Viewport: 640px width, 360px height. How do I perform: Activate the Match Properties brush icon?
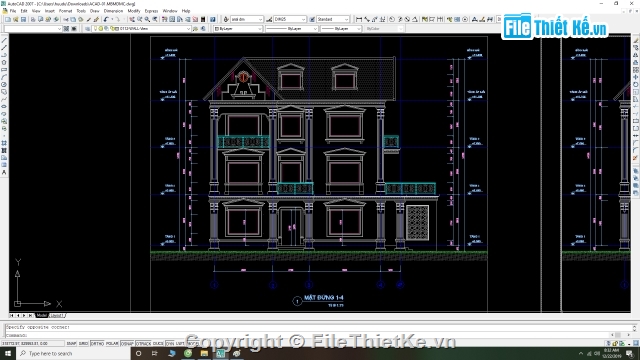[89, 19]
